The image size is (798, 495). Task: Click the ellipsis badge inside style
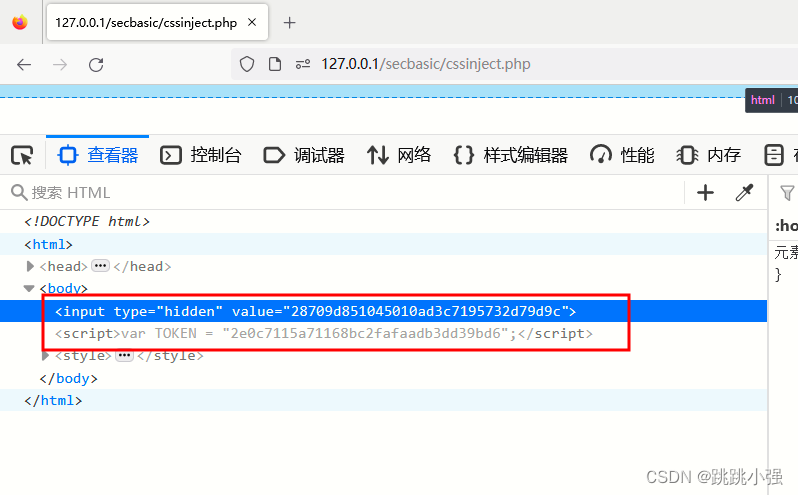pos(124,355)
